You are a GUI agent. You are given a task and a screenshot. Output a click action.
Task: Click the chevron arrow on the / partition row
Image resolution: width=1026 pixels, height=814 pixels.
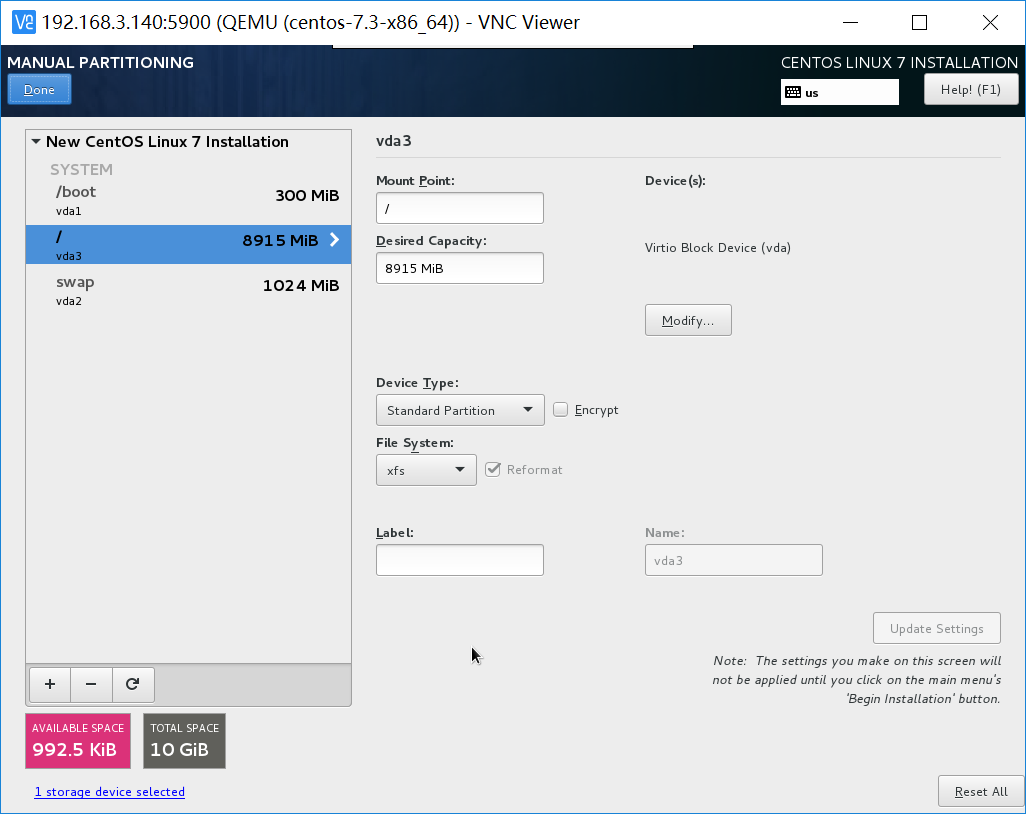tap(334, 240)
